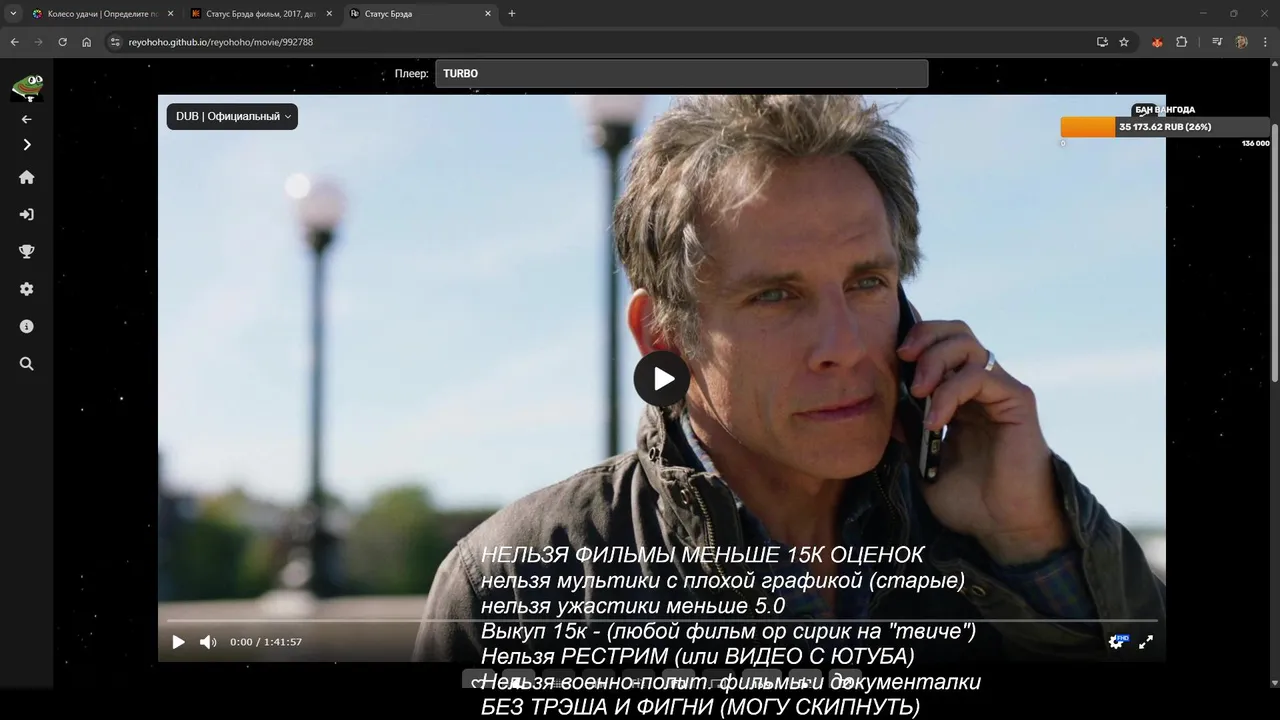Open the fox extension icon
This screenshot has height=720, width=1280.
(x=1157, y=42)
